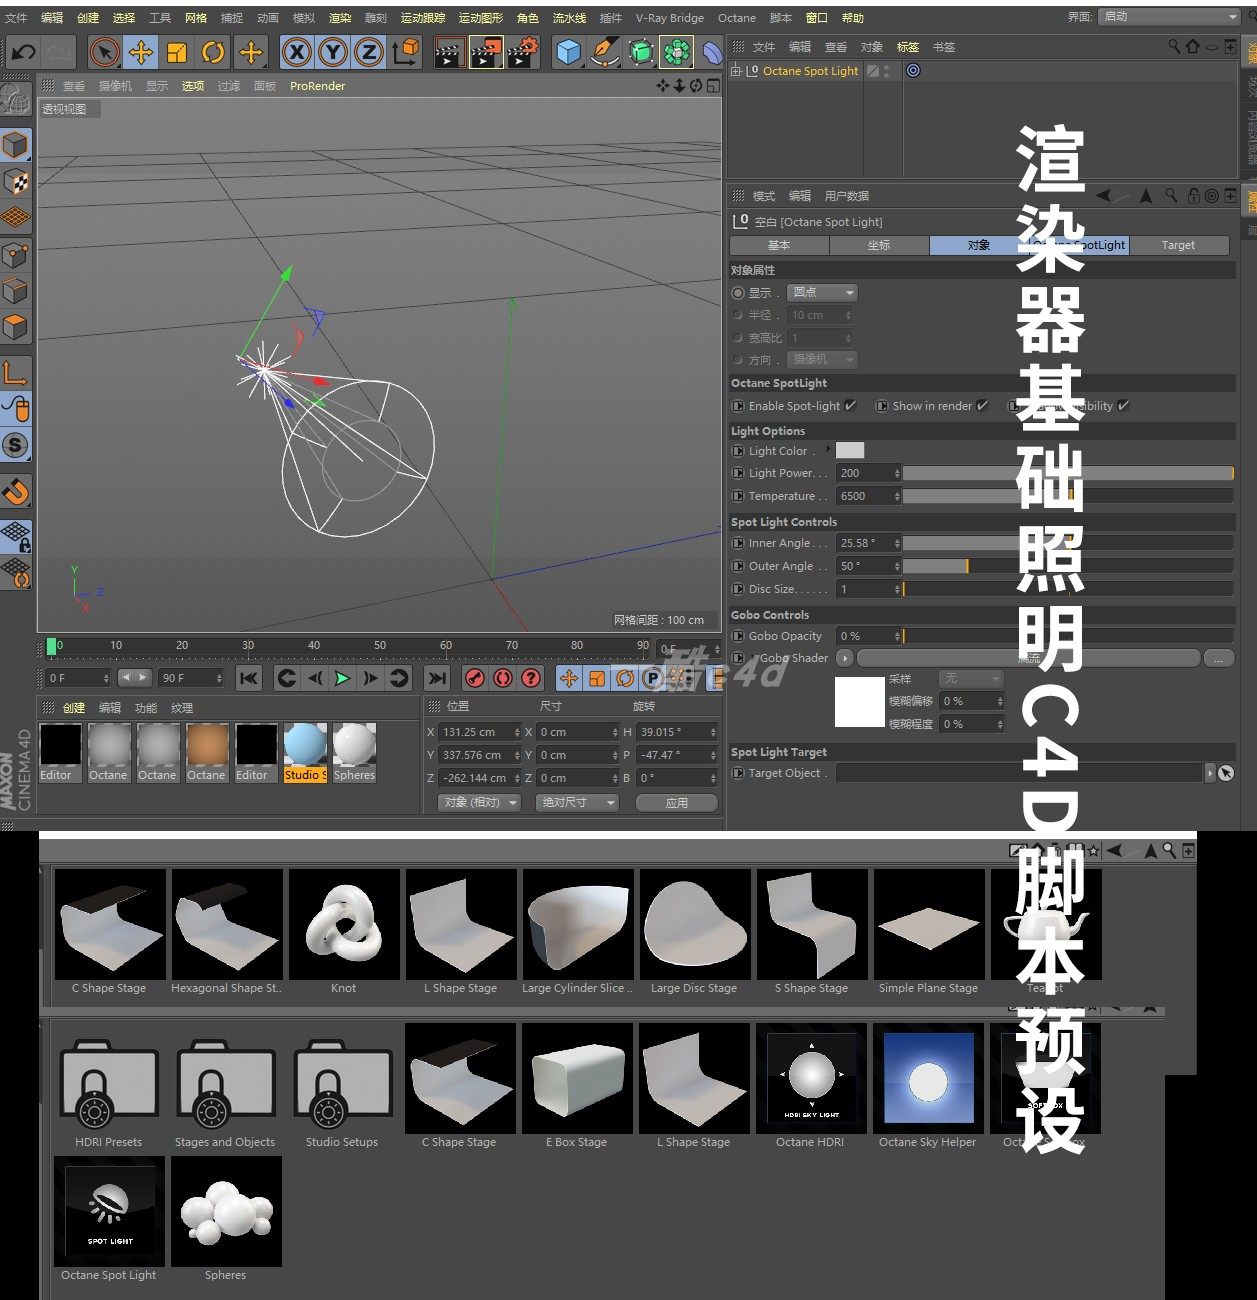Viewport: 1257px width, 1300px height.
Task: Open the 采样 dropdown
Action: point(970,678)
